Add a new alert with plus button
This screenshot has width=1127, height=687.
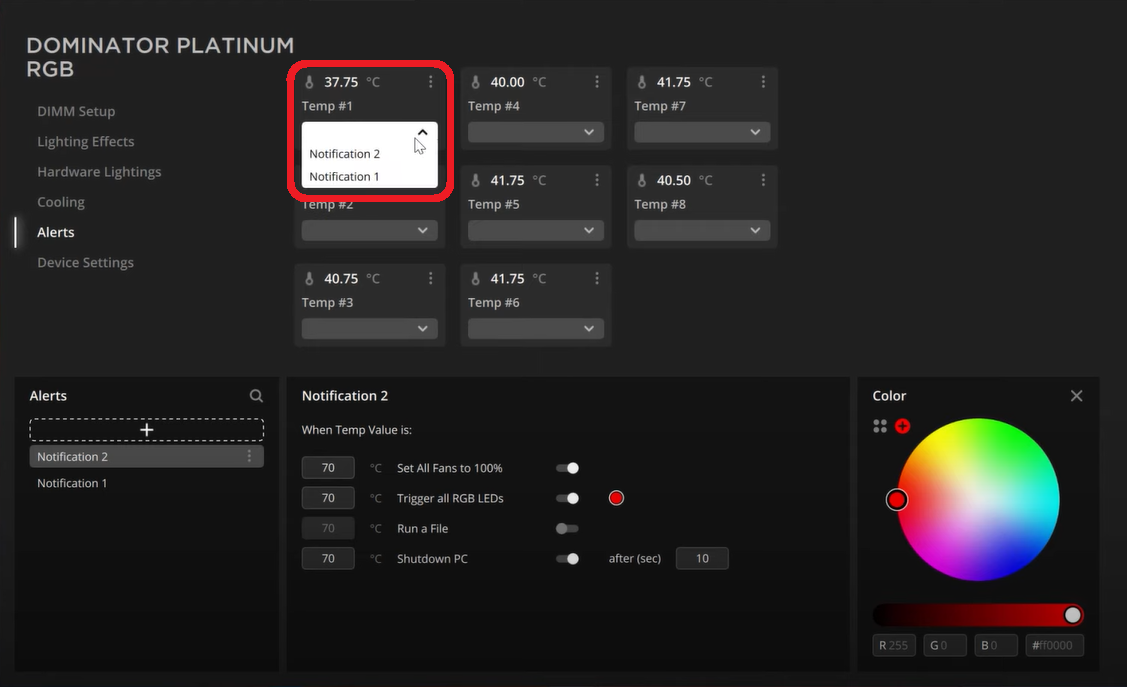coord(146,430)
